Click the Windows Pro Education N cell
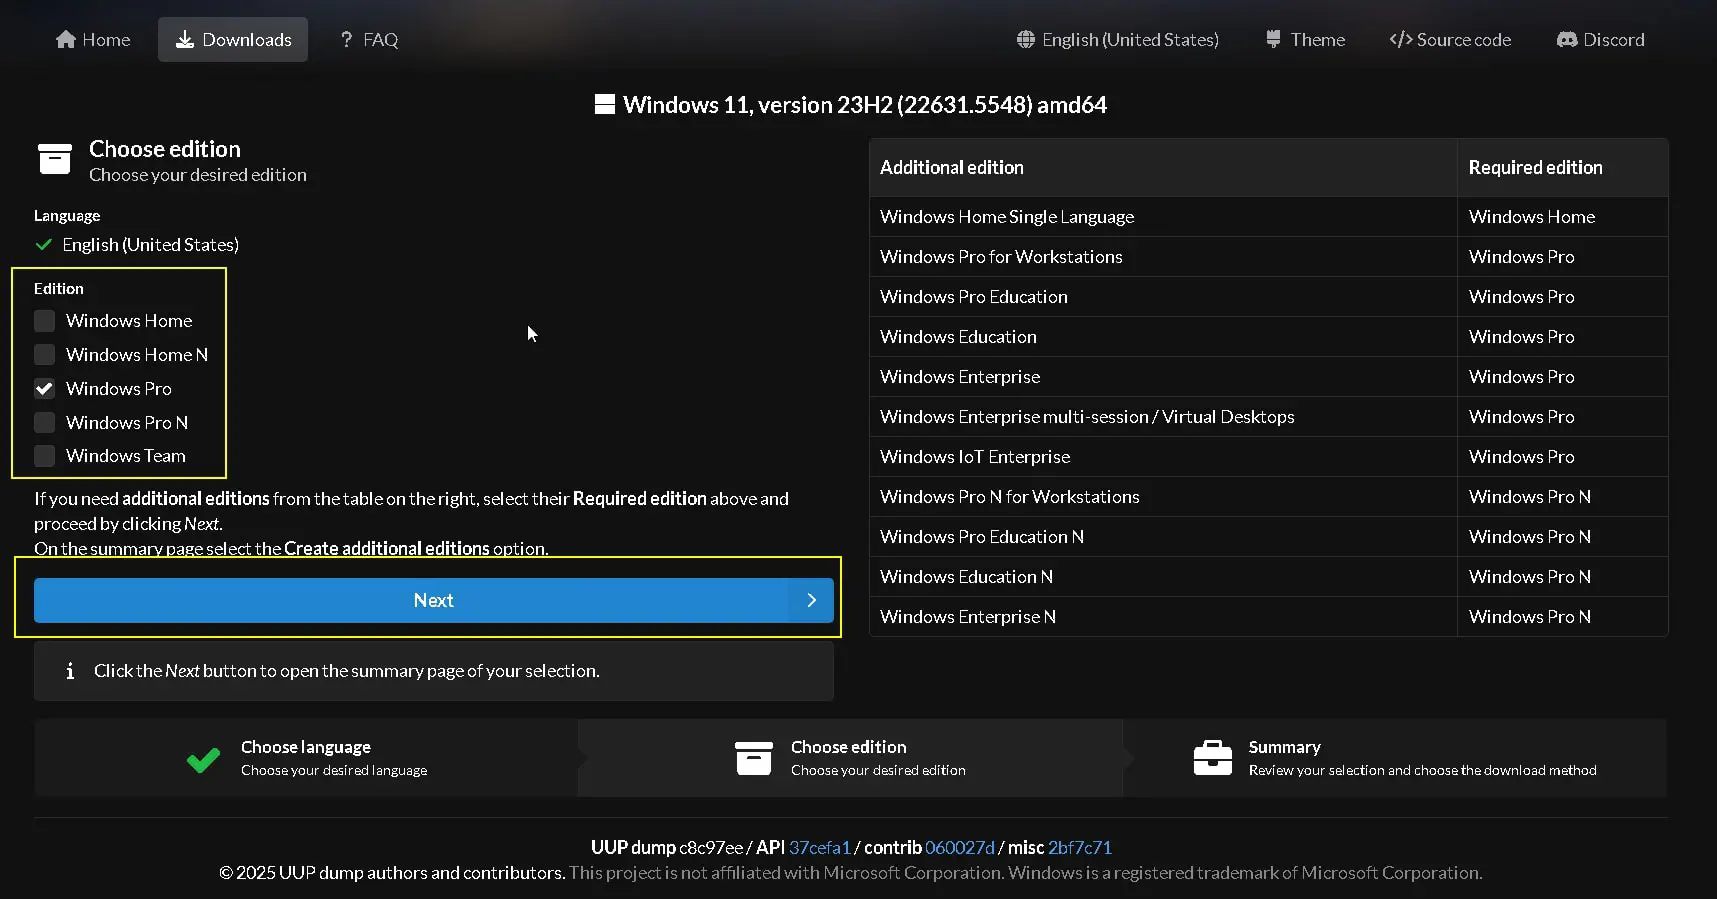The height and width of the screenshot is (899, 1717). pos(1163,537)
